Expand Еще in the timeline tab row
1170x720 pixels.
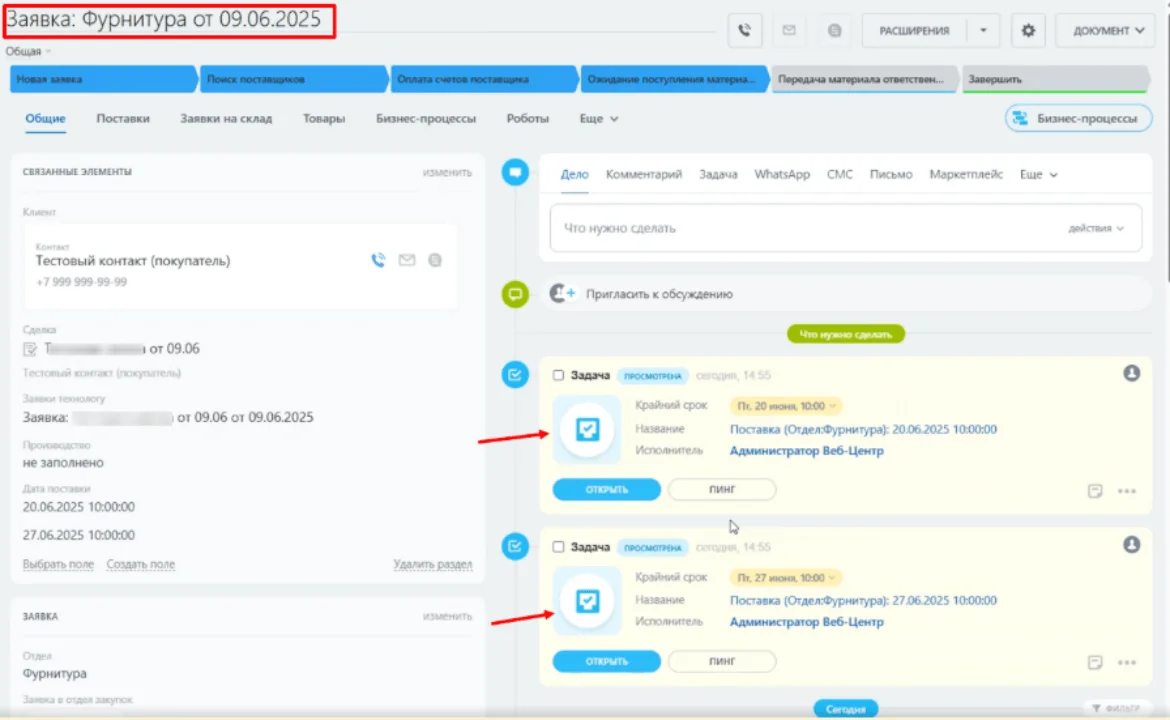point(1038,175)
